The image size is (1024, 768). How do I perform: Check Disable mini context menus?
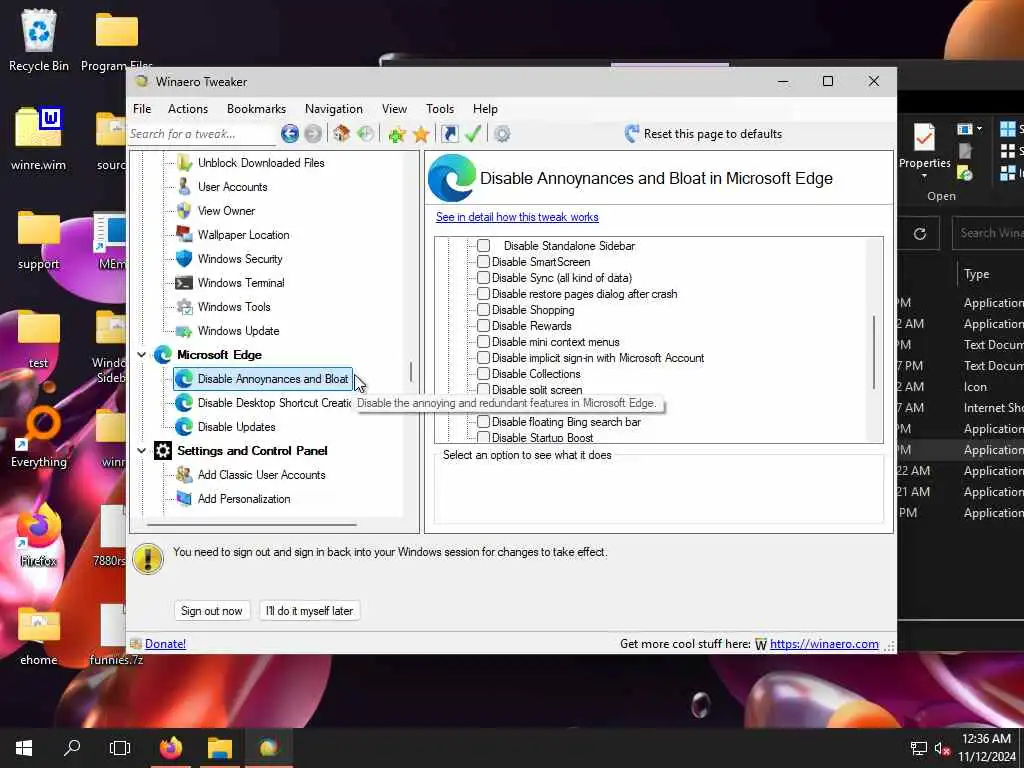pos(483,342)
